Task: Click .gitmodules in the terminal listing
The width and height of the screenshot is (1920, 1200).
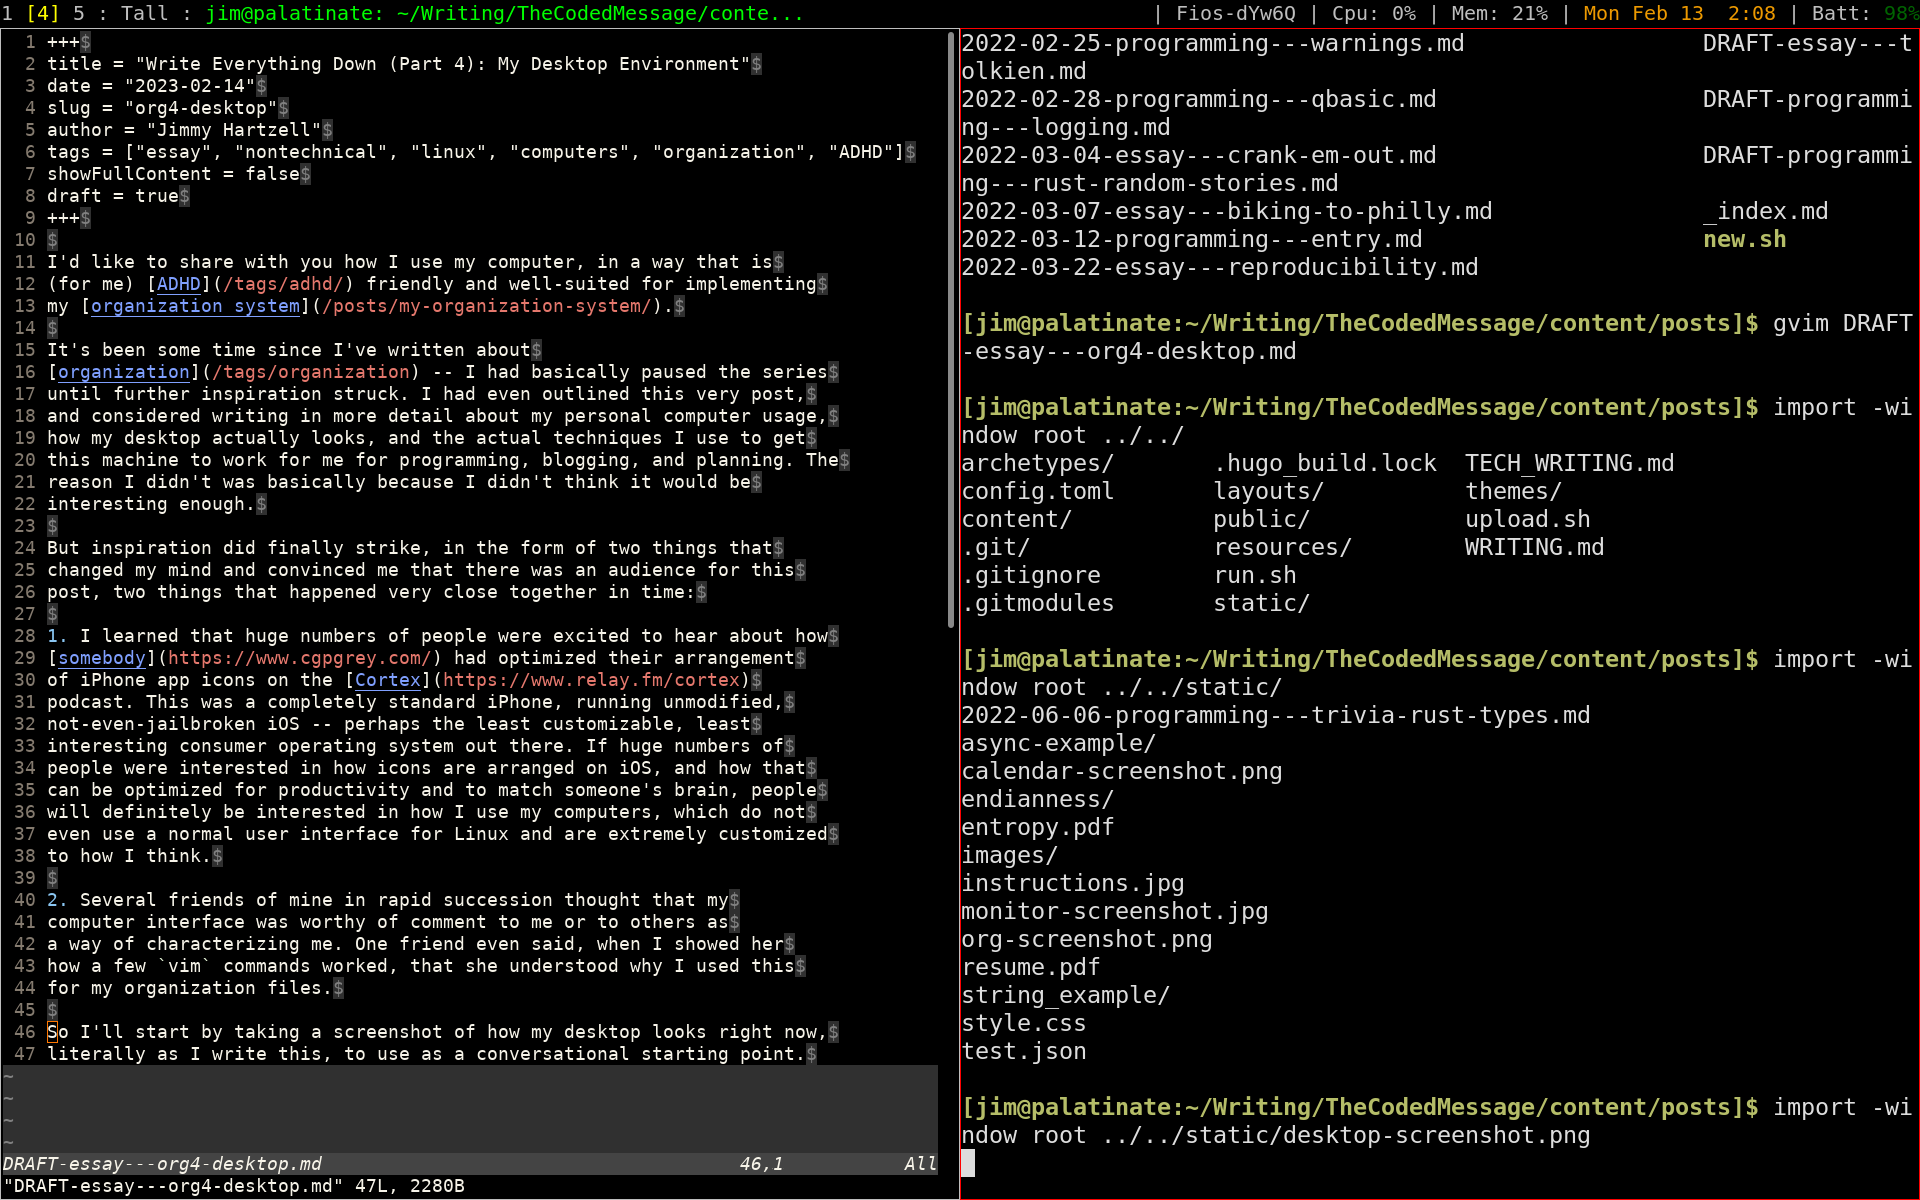Action: point(1038,603)
